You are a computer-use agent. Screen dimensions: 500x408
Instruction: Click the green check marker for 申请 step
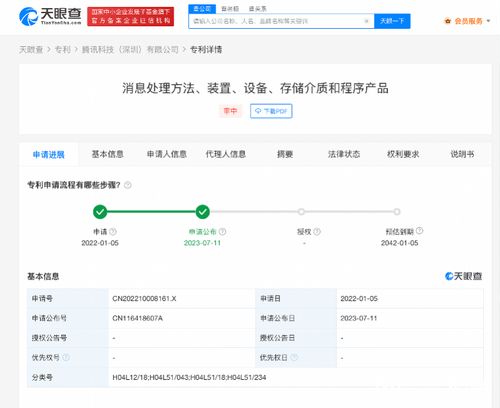[100, 212]
